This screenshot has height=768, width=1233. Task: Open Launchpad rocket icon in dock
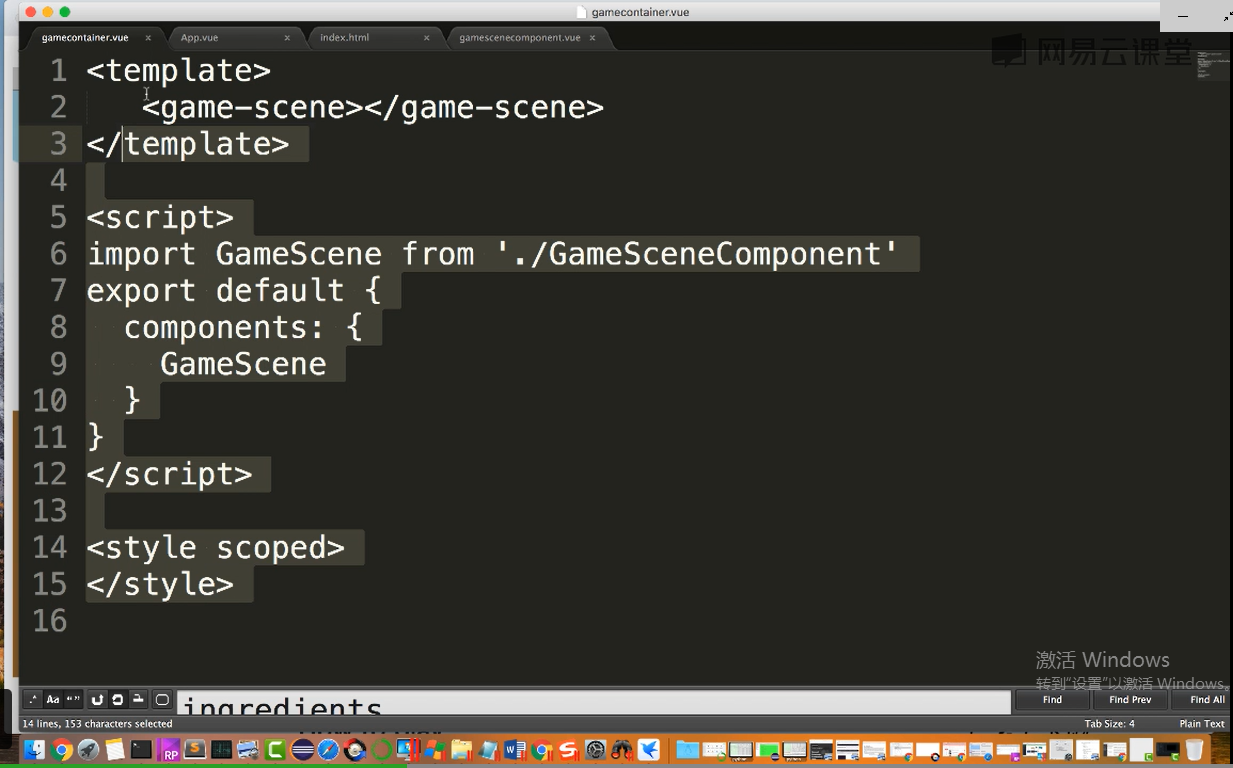[88, 750]
